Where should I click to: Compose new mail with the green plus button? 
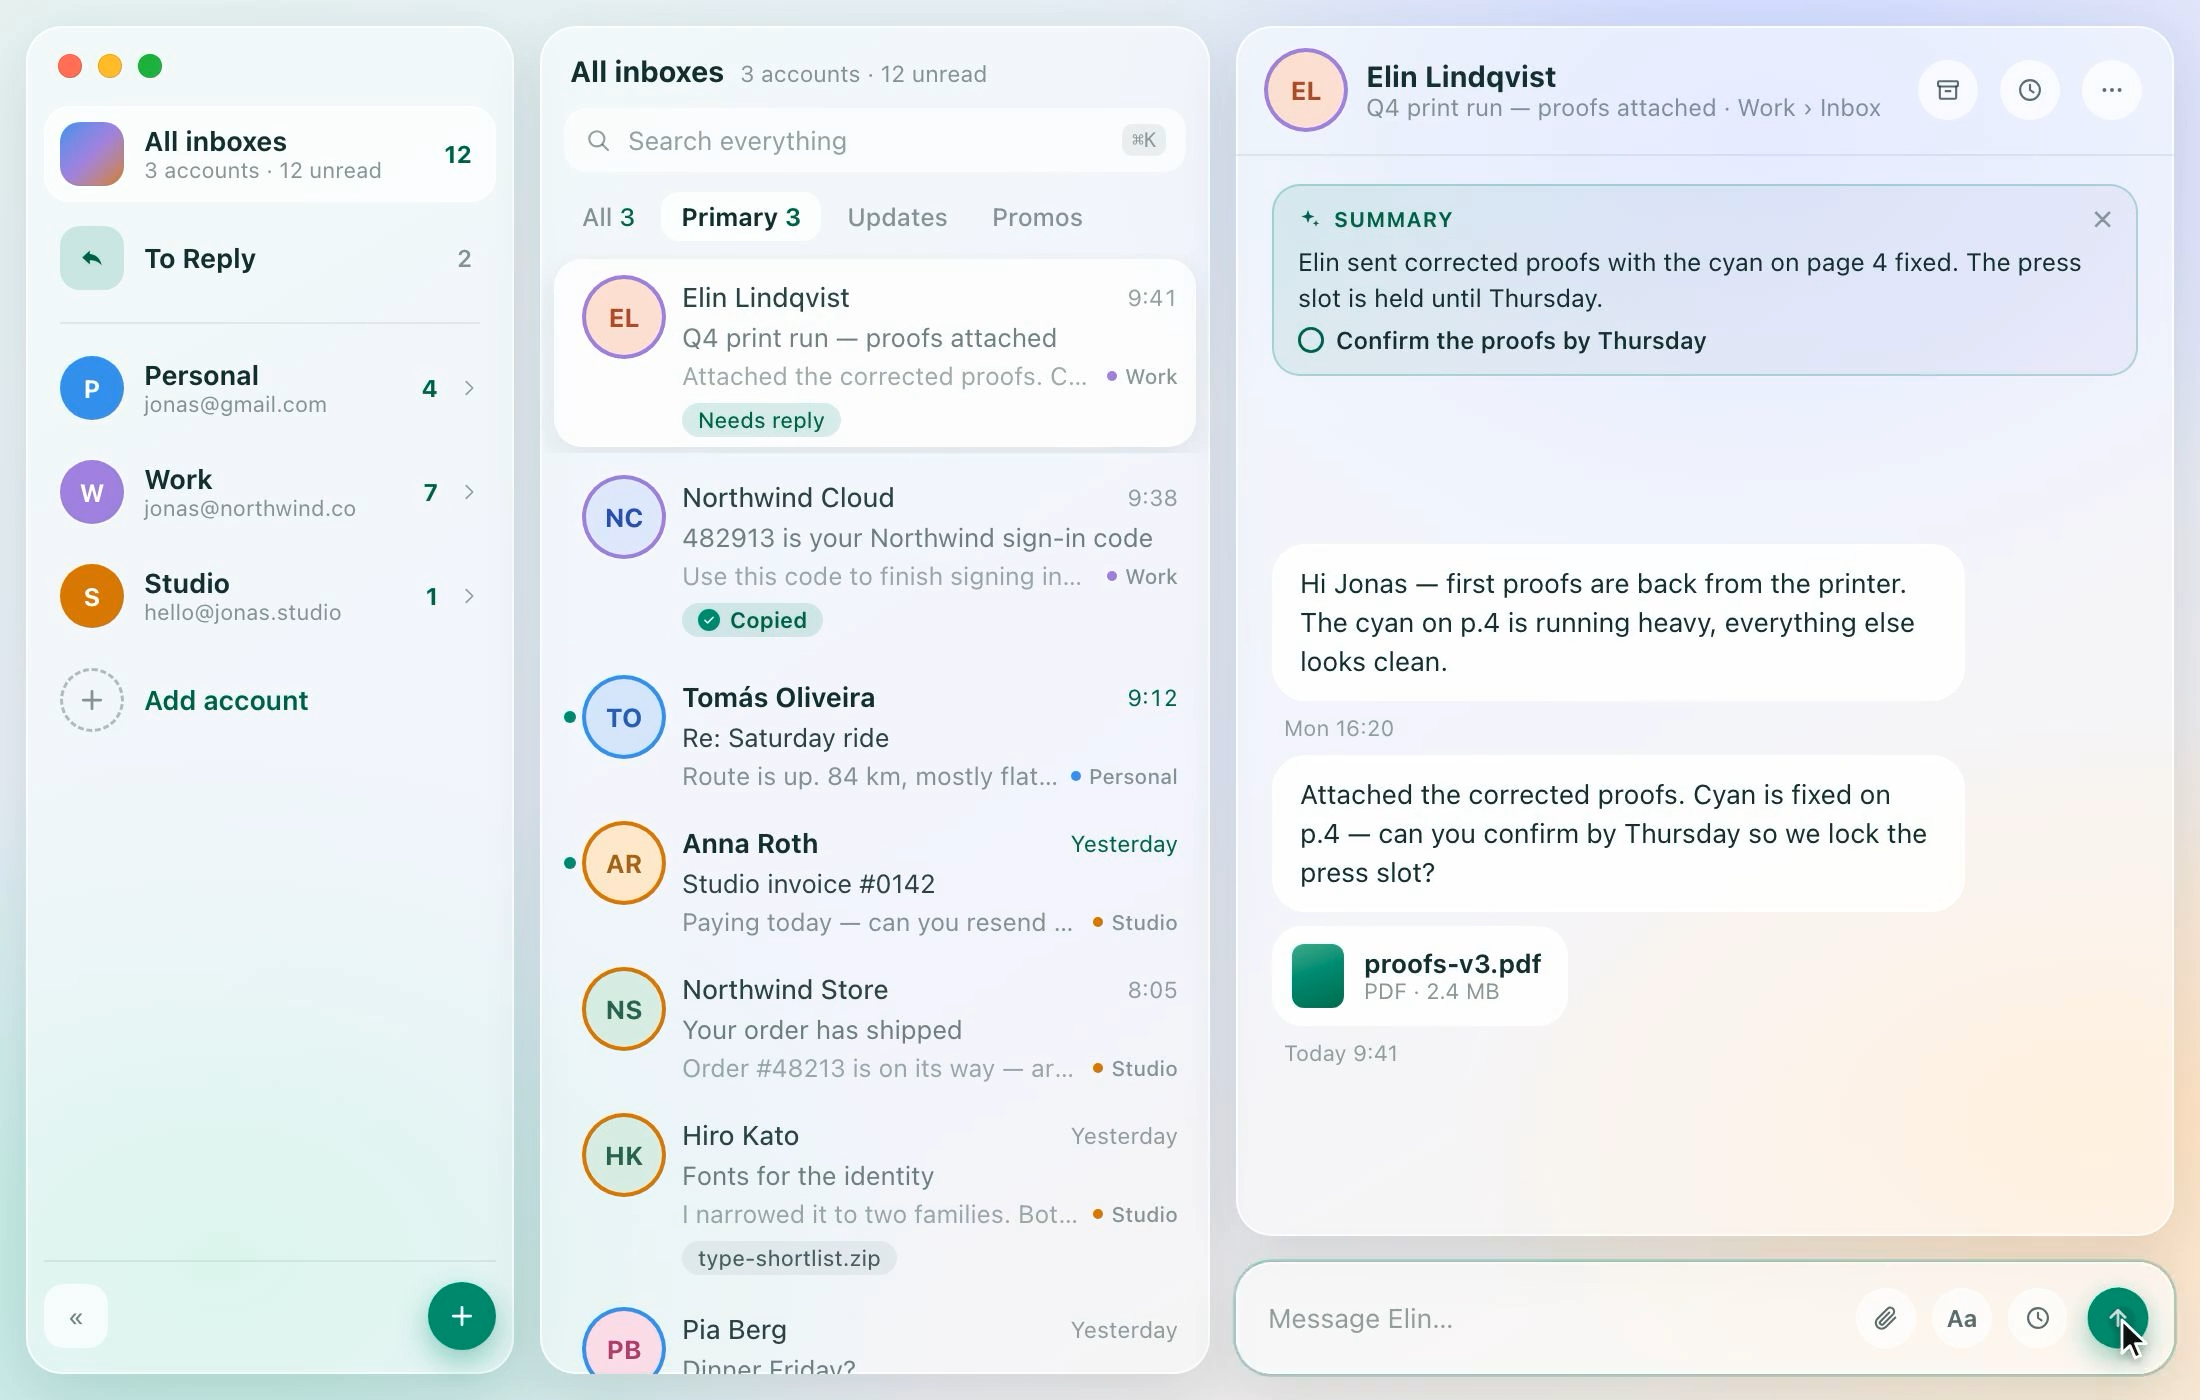461,1316
